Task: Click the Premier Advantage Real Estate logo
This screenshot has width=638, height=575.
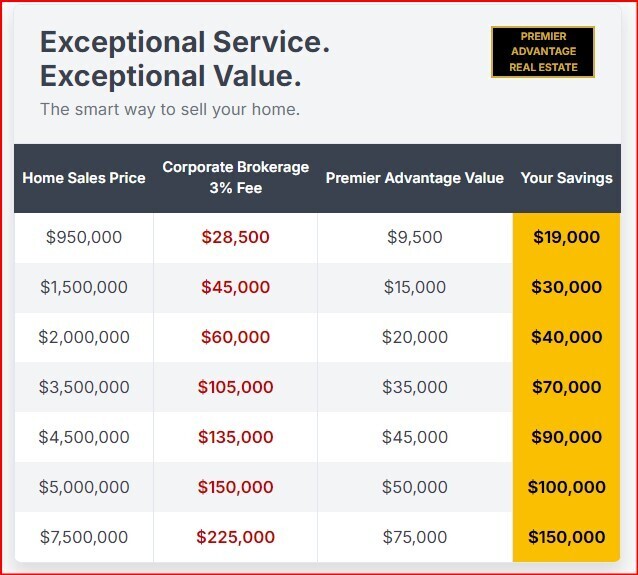Action: pos(542,52)
